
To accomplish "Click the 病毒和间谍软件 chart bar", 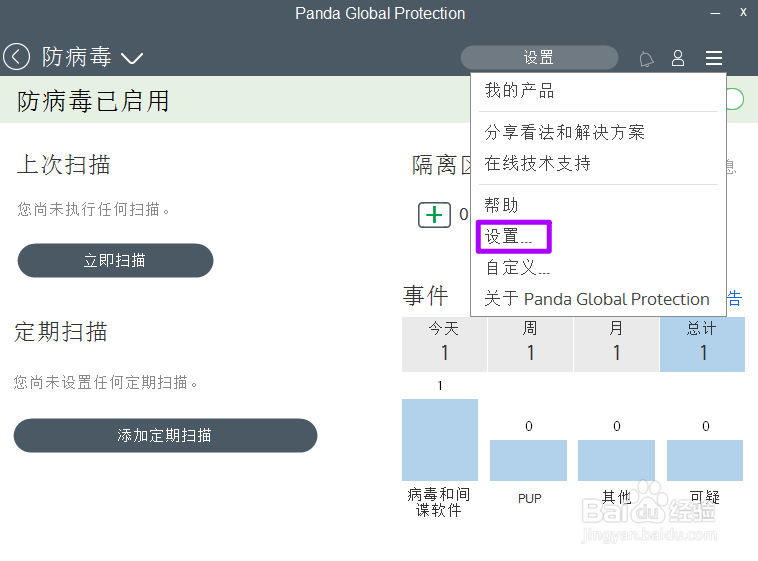I will point(440,440).
